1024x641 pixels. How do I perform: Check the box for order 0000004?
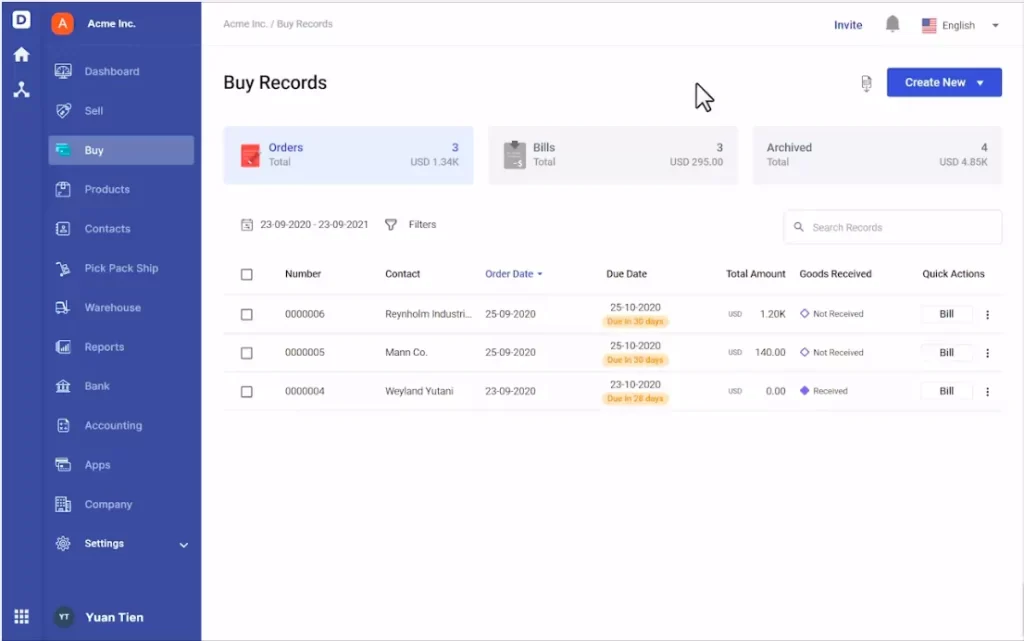(x=246, y=392)
